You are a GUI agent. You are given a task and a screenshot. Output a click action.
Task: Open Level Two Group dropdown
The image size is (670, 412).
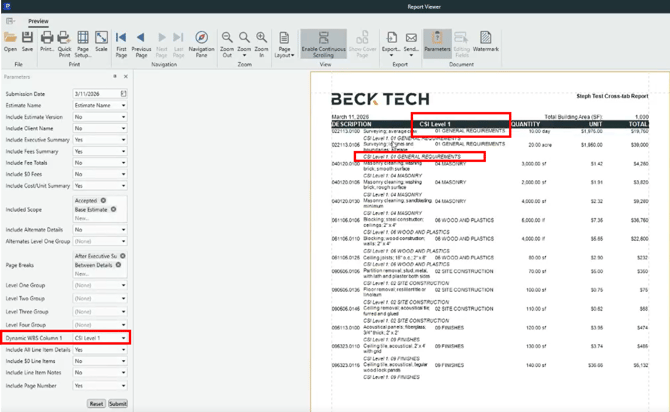pyautogui.click(x=123, y=298)
